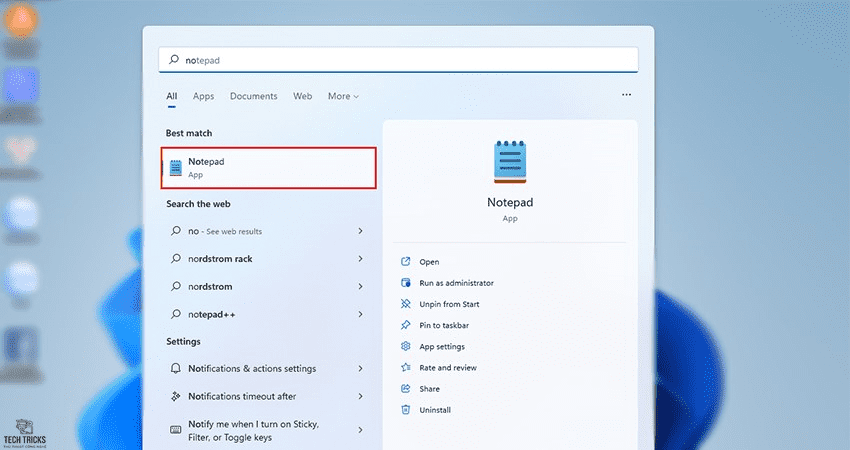This screenshot has height=450, width=850.
Task: Expand the Notify me when Sticky keys chevron
Action: pyautogui.click(x=360, y=430)
